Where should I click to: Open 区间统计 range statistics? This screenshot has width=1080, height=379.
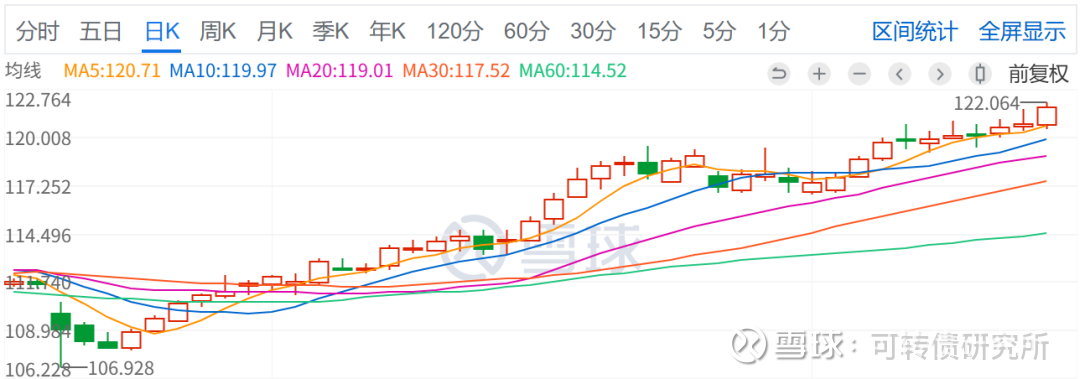(x=915, y=31)
